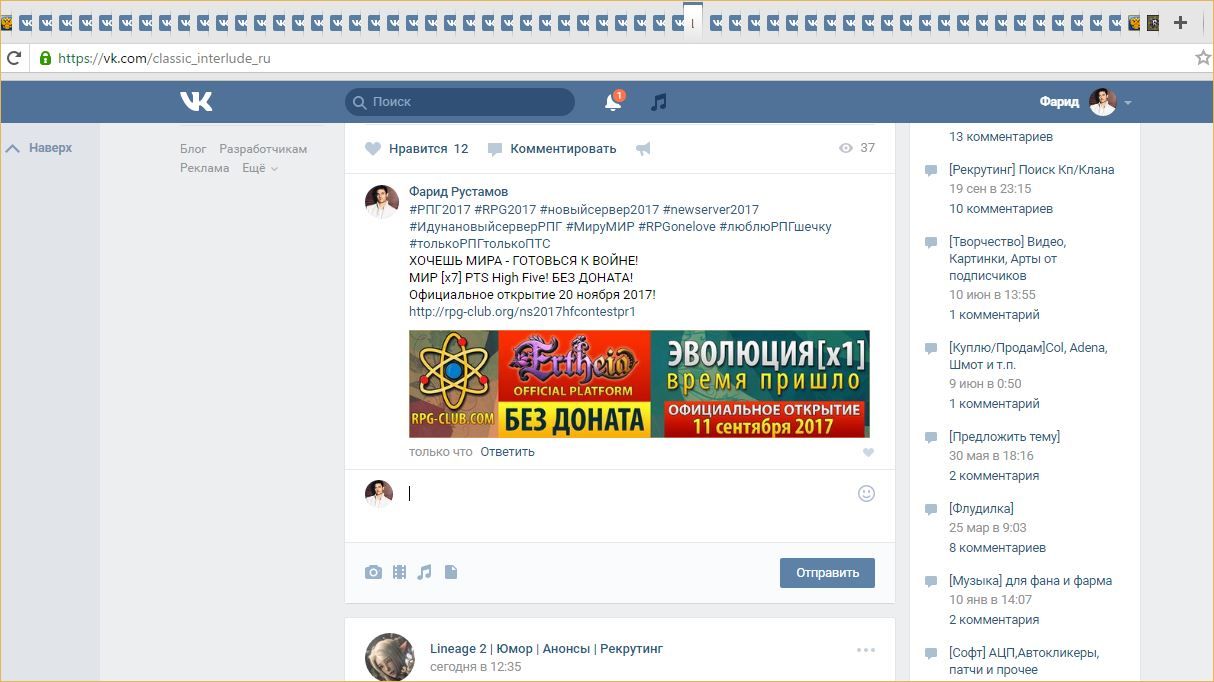Attach a video with film icon
Viewport: 1214px width, 682px height.
point(399,572)
